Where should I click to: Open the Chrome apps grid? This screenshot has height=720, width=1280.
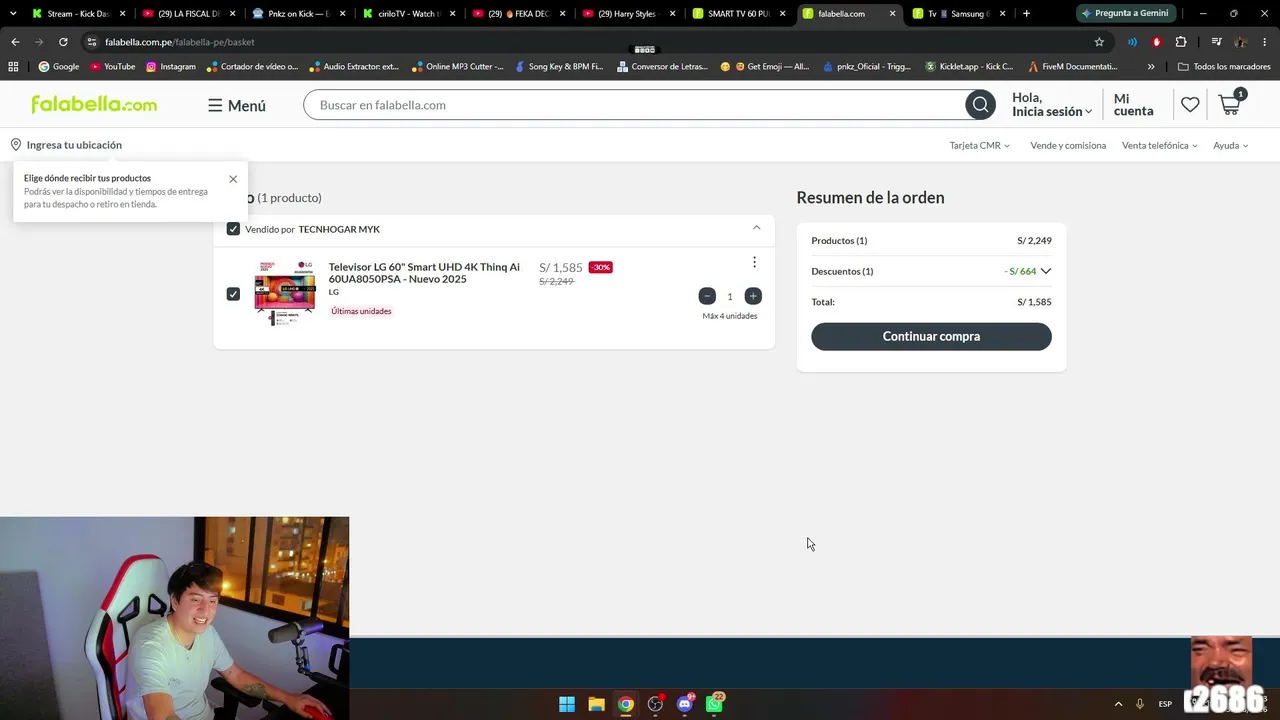tap(13, 67)
